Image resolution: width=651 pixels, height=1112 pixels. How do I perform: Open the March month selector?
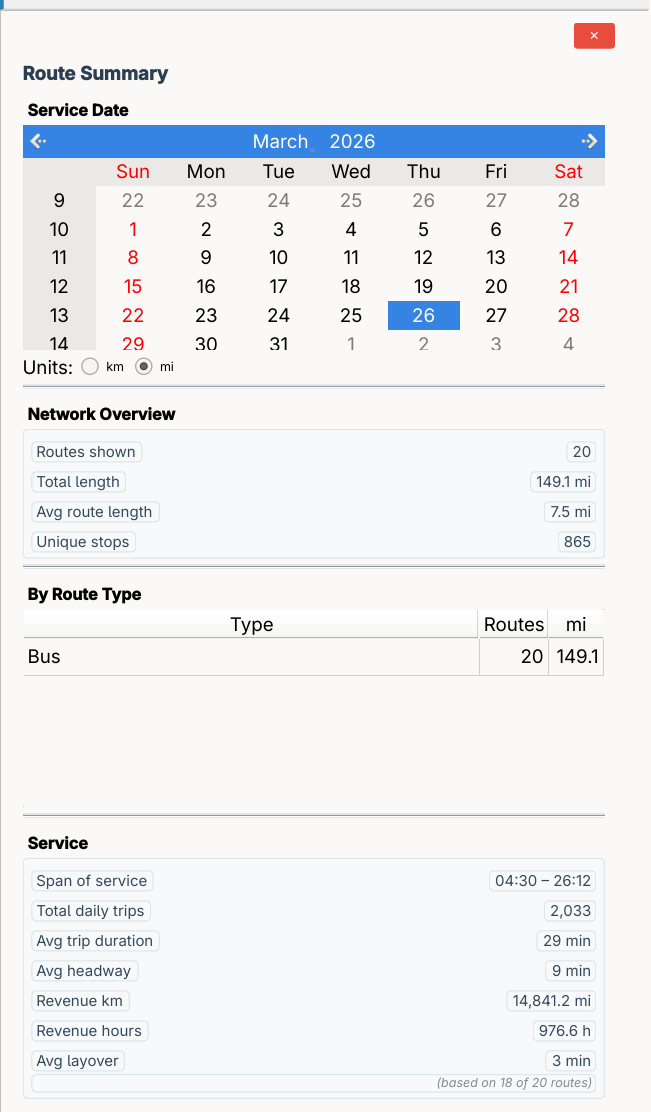click(x=281, y=141)
